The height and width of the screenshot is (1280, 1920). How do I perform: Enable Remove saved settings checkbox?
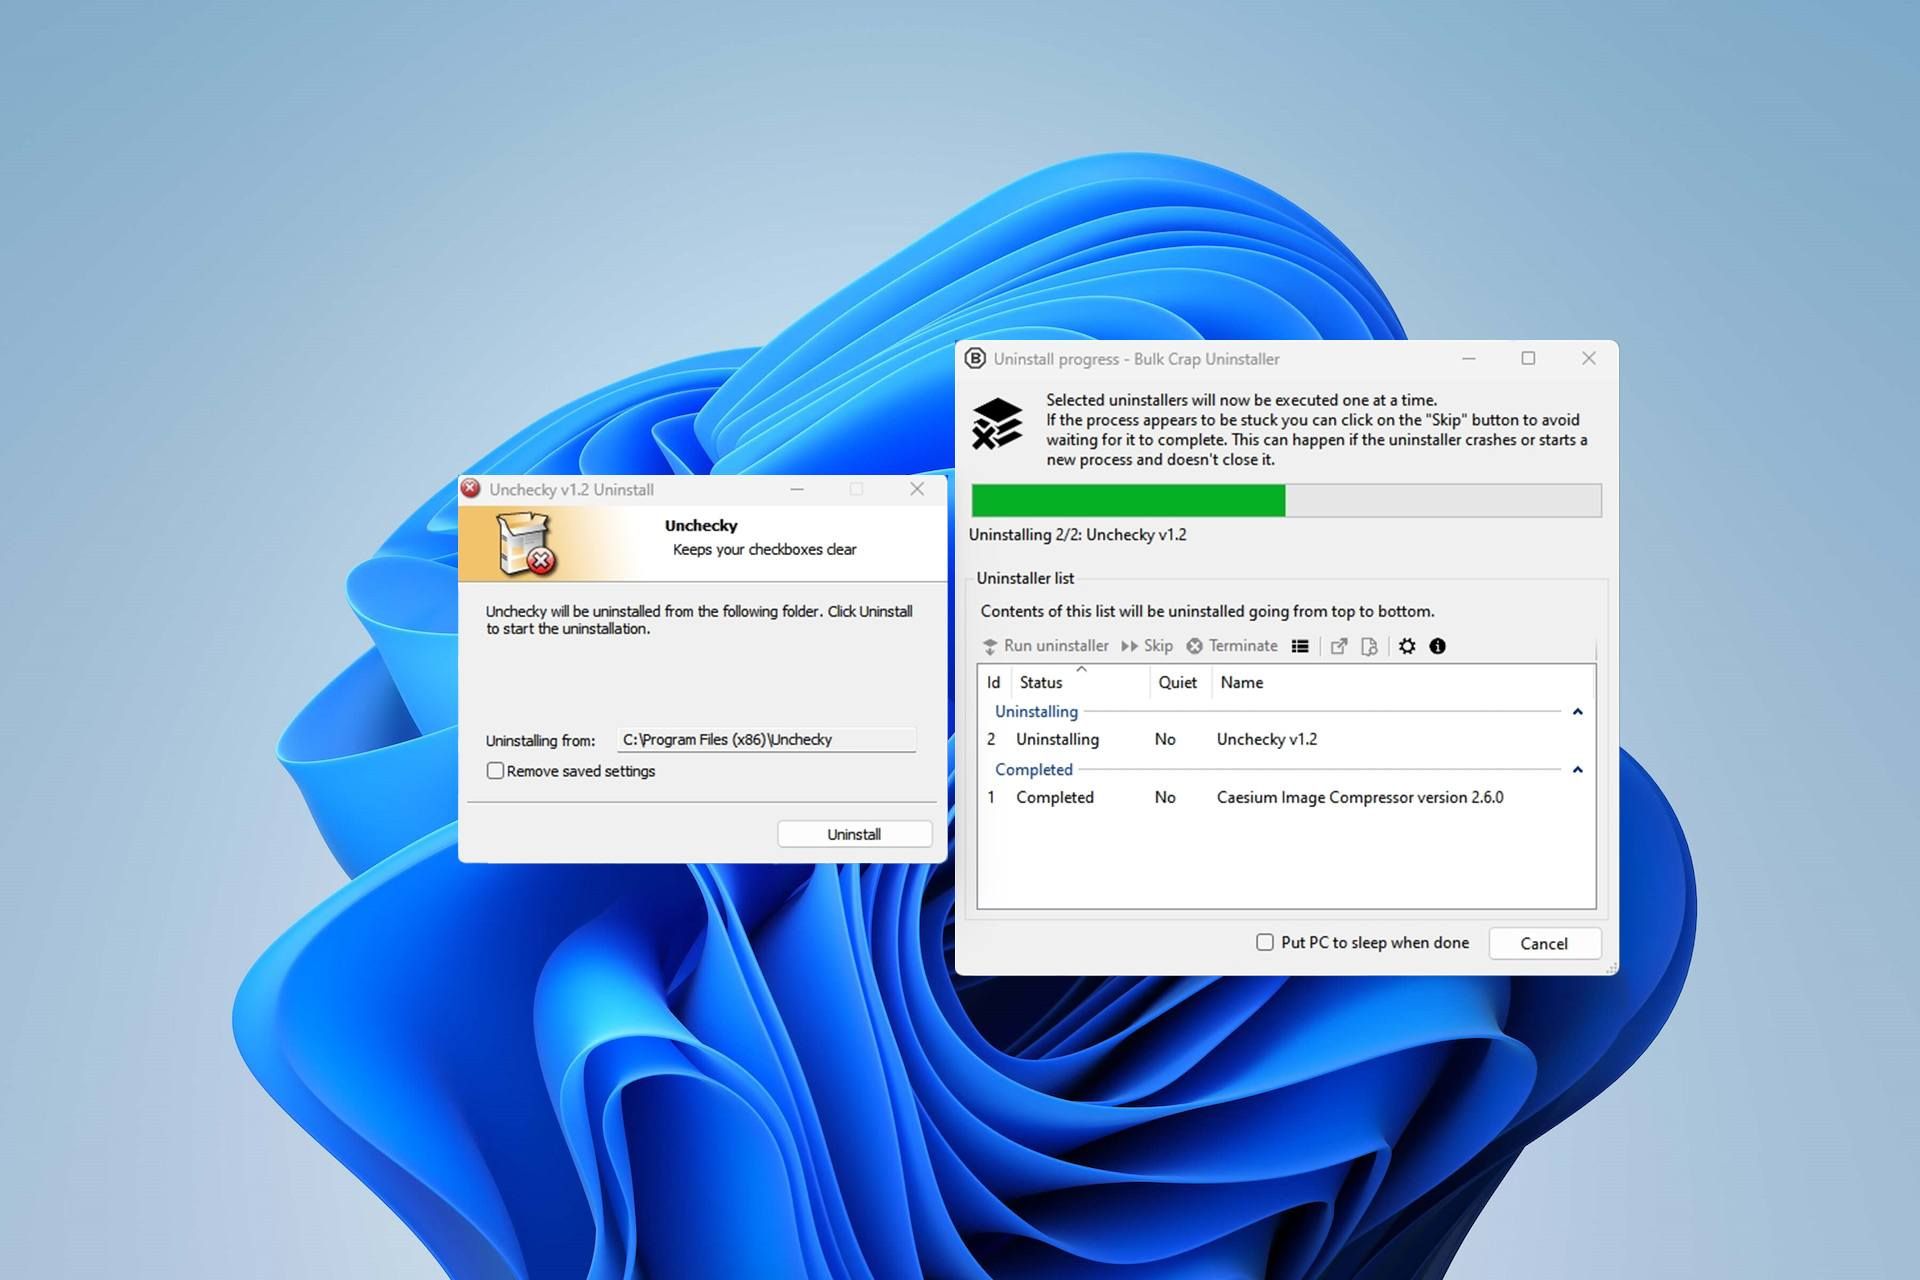click(495, 770)
